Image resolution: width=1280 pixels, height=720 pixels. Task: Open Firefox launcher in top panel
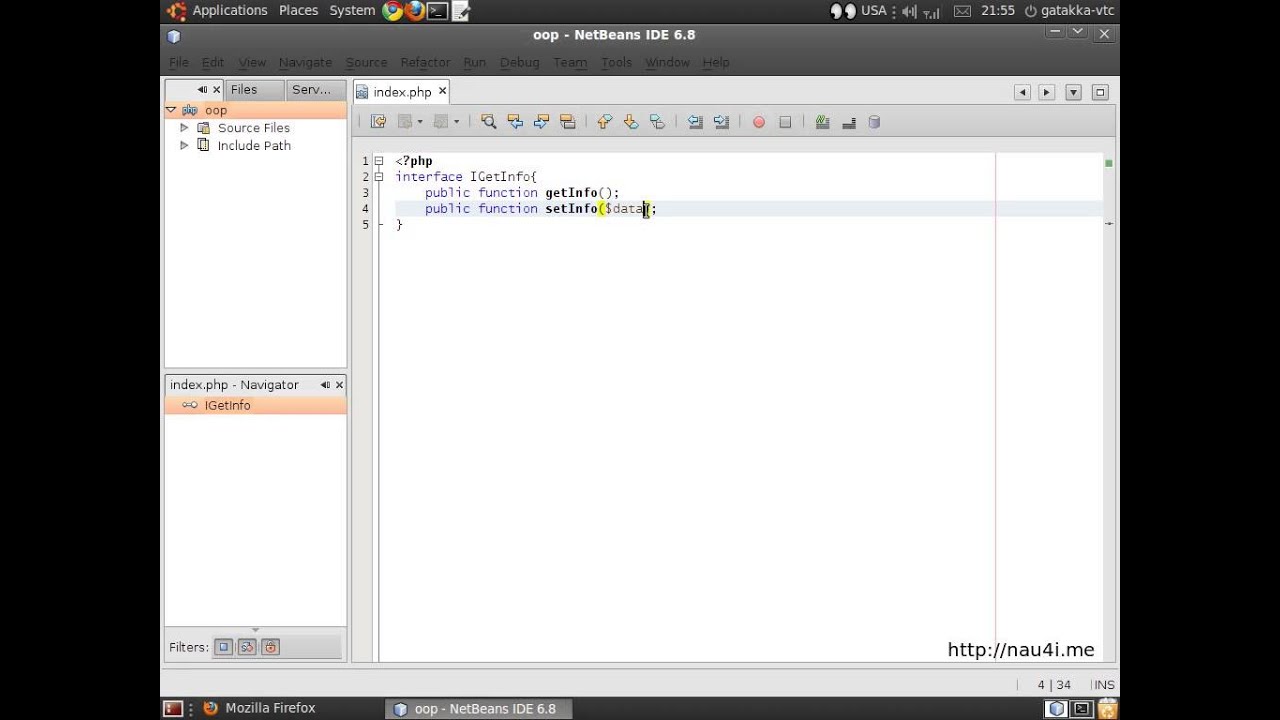415,11
